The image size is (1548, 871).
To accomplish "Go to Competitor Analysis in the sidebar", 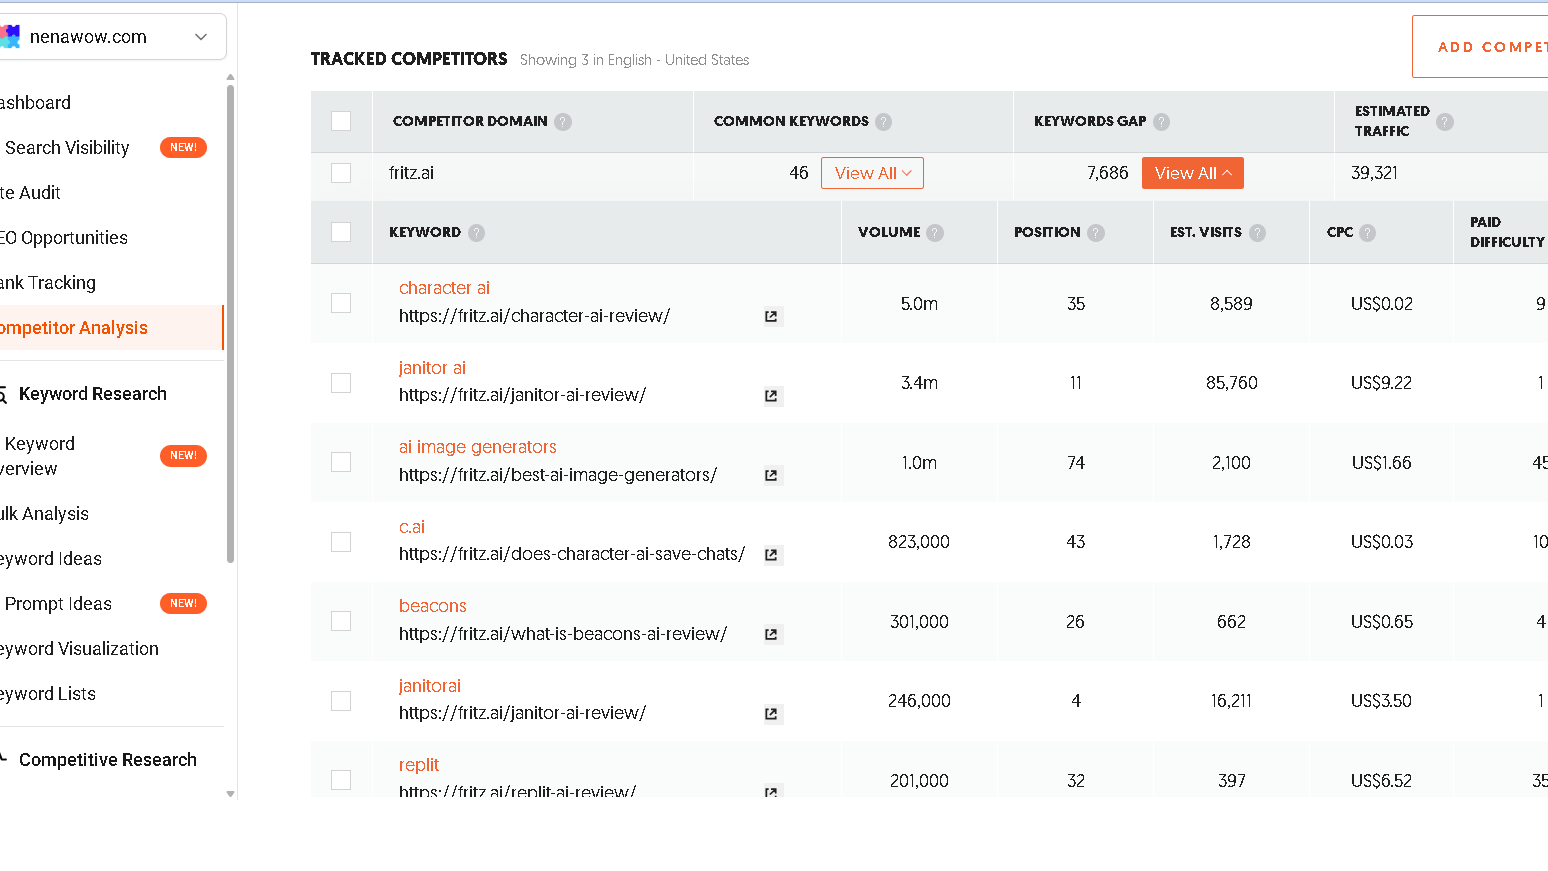I will tap(74, 327).
